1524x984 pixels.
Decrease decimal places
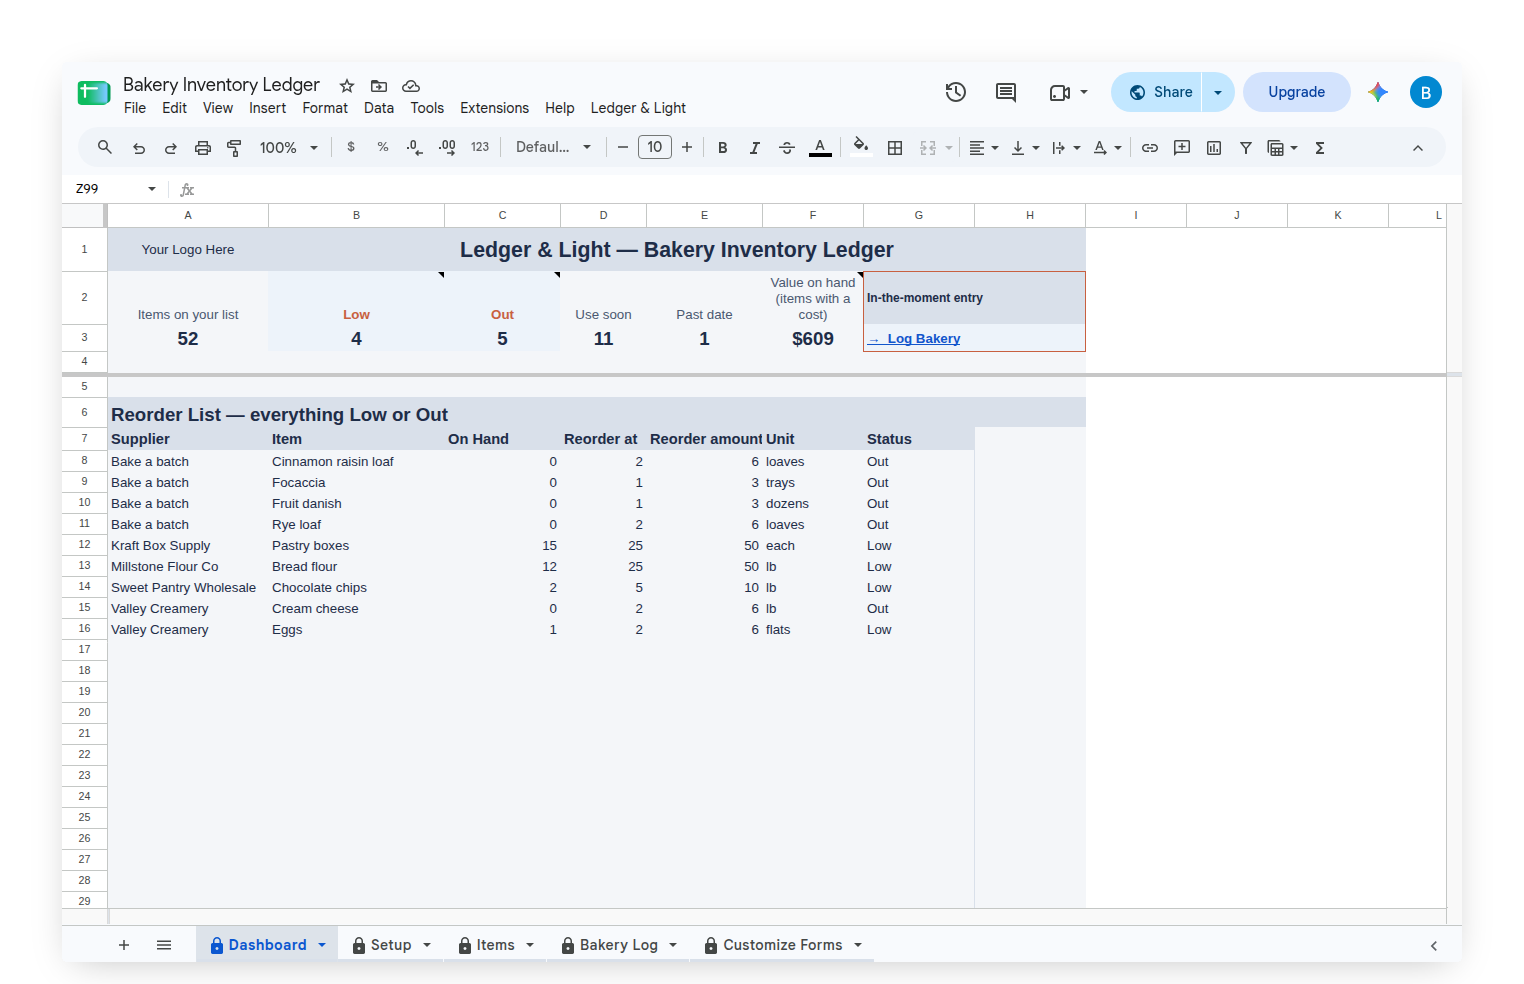(415, 147)
